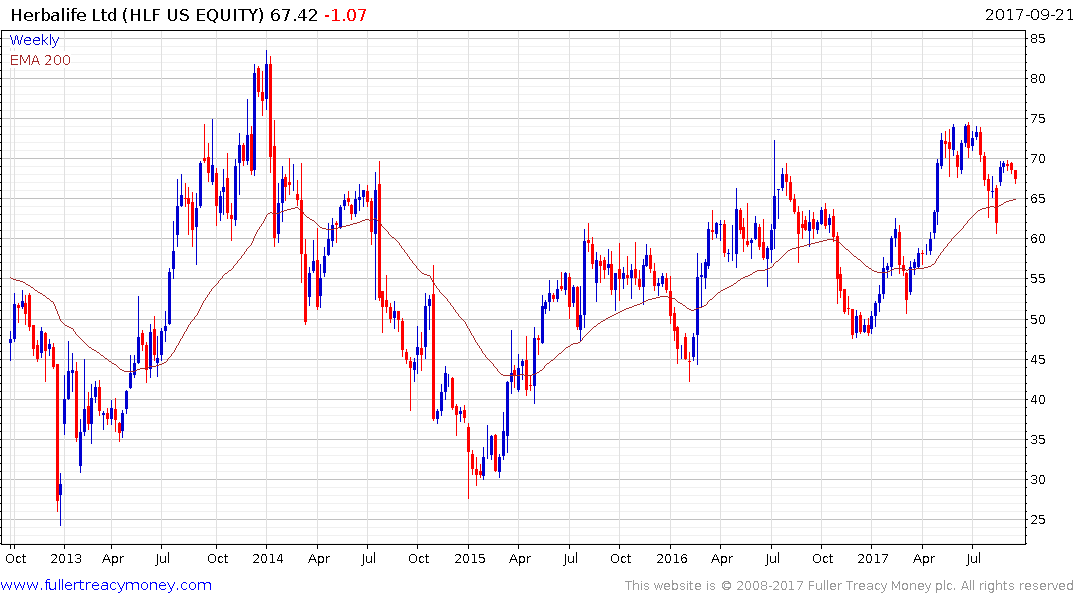1075x600 pixels.
Task: Click the 40 price axis label
Action: coord(1038,400)
